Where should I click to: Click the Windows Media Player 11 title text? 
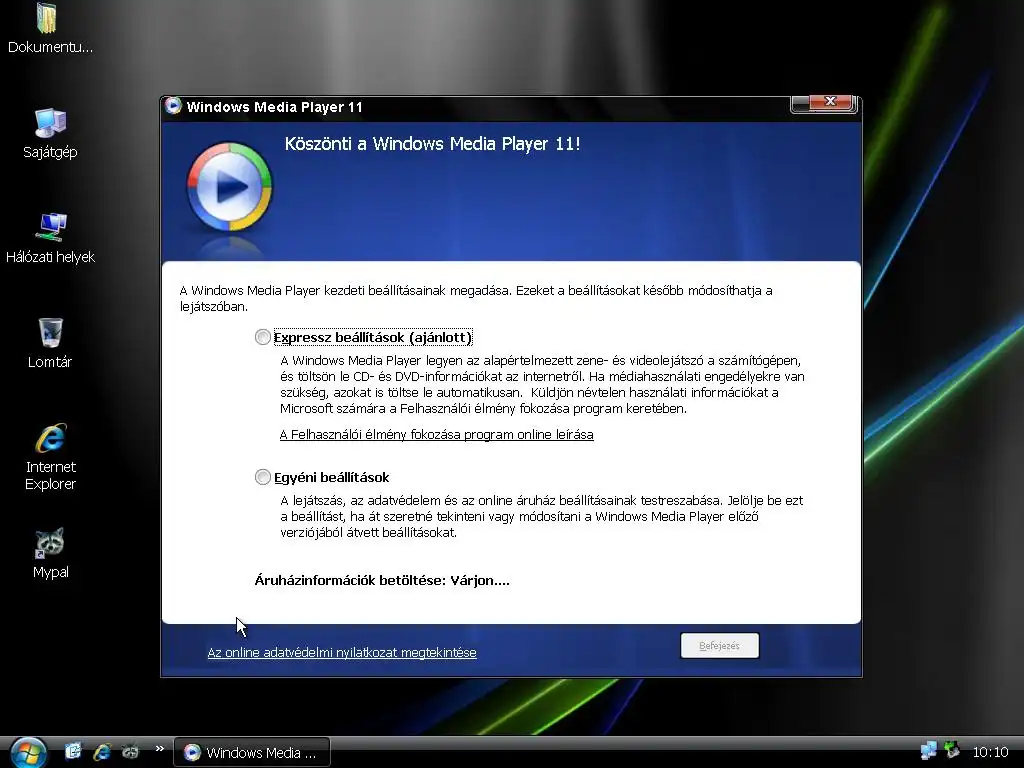pyautogui.click(x=274, y=107)
